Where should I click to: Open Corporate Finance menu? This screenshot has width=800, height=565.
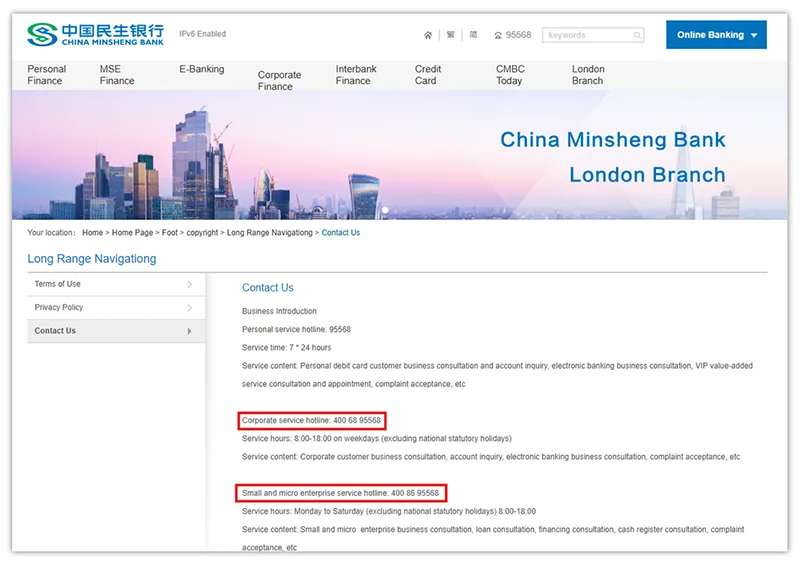(x=279, y=81)
